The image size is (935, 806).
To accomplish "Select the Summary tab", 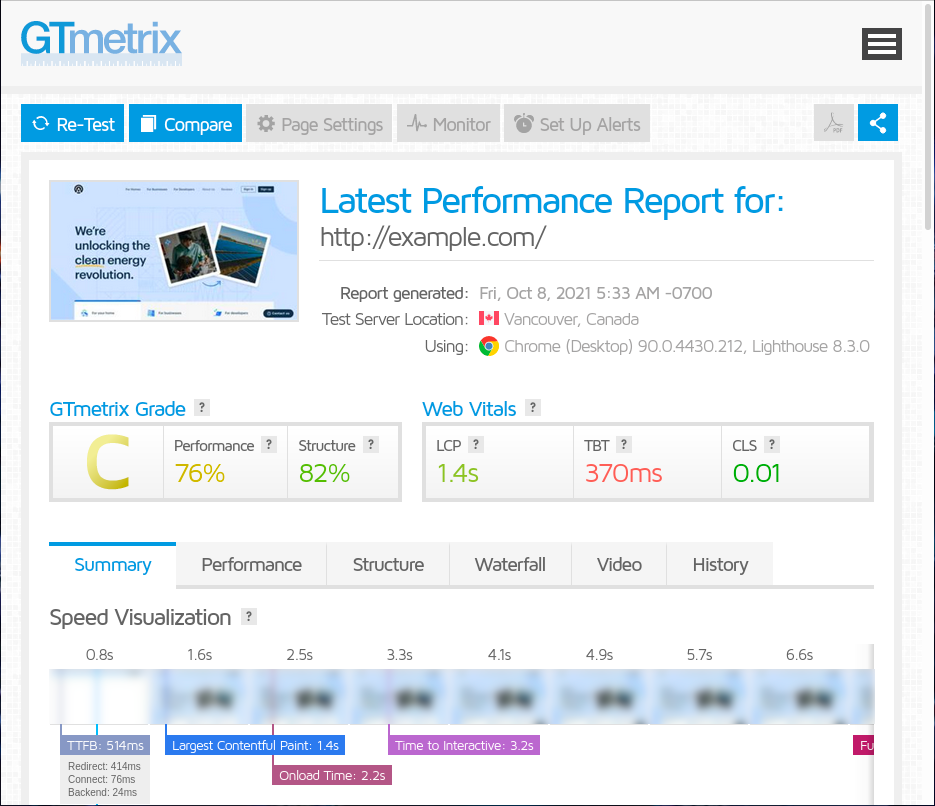I will [113, 565].
